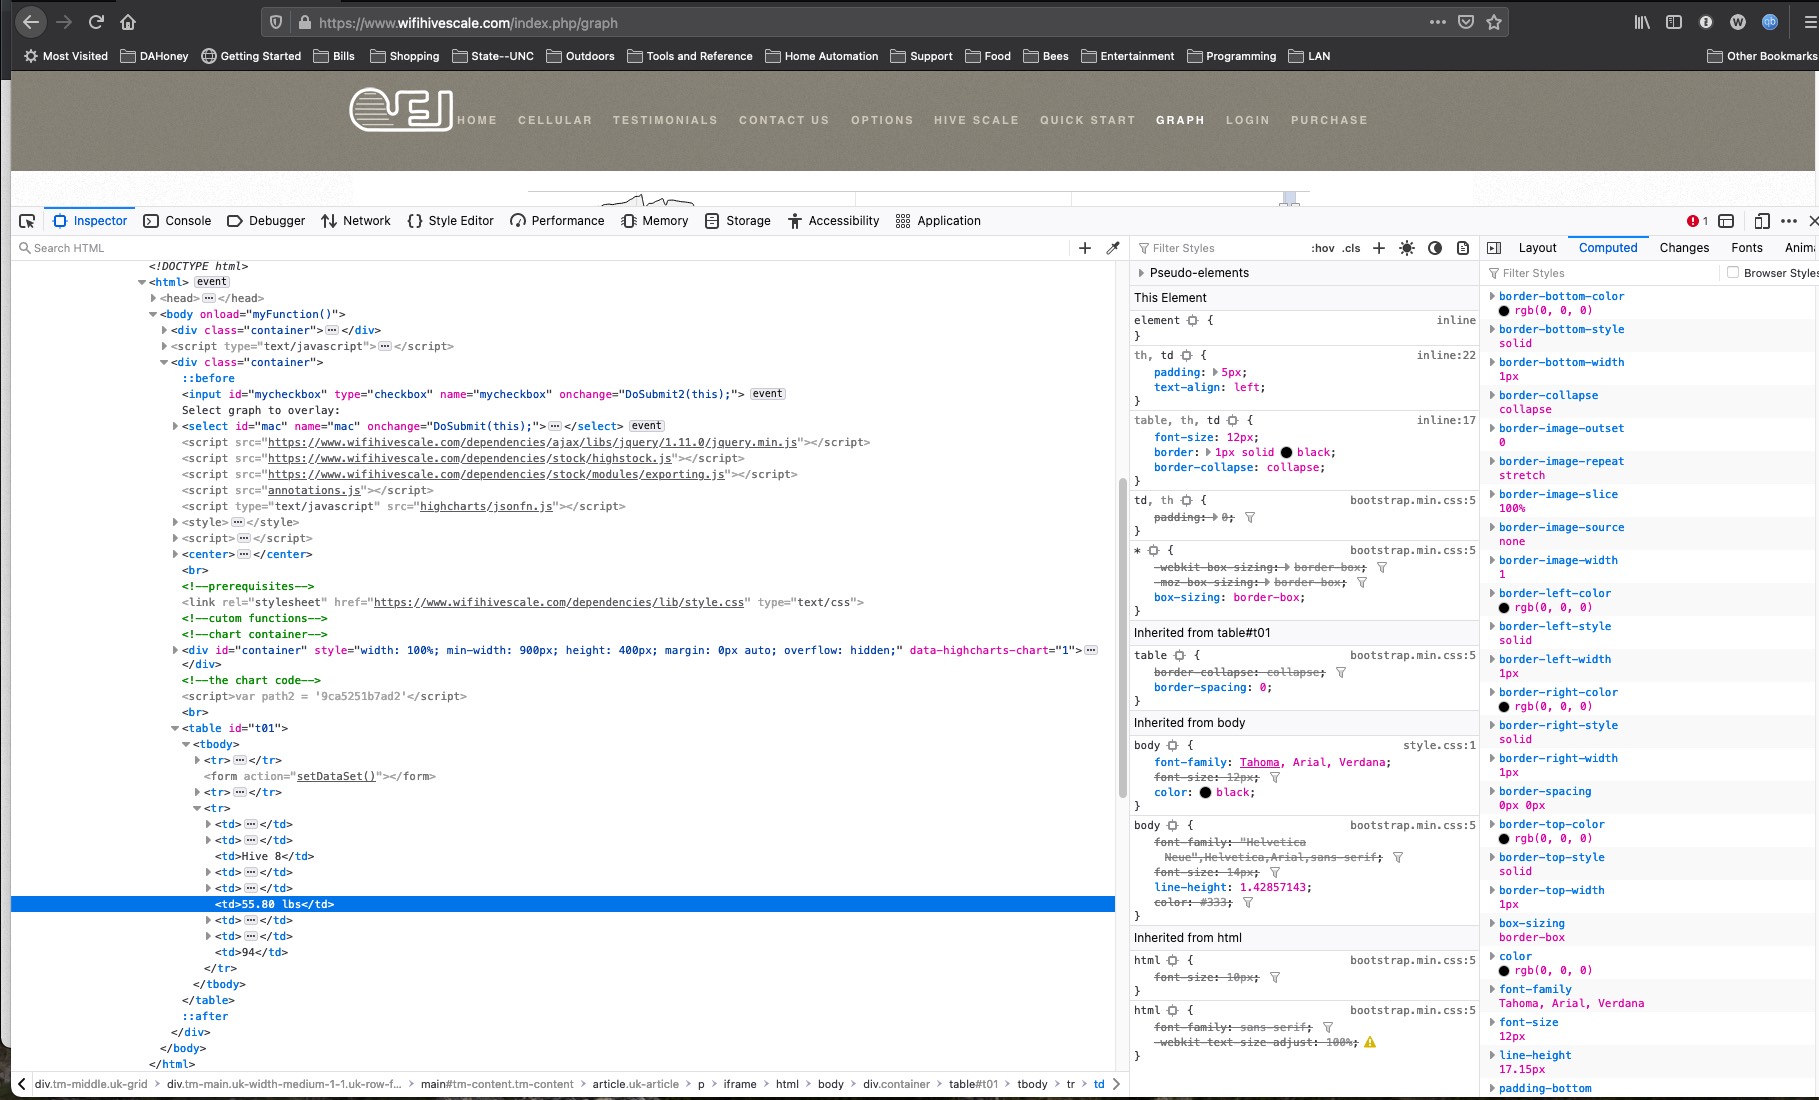Viewport: 1819px width, 1100px height.
Task: Enable the Browser Styles checkbox
Action: click(x=1732, y=272)
